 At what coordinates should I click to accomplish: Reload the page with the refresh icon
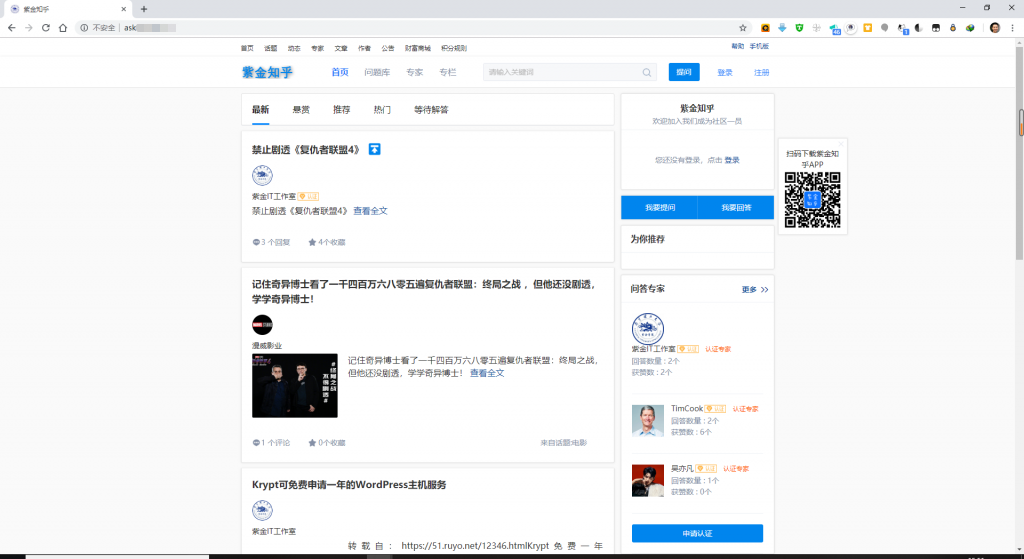click(45, 28)
